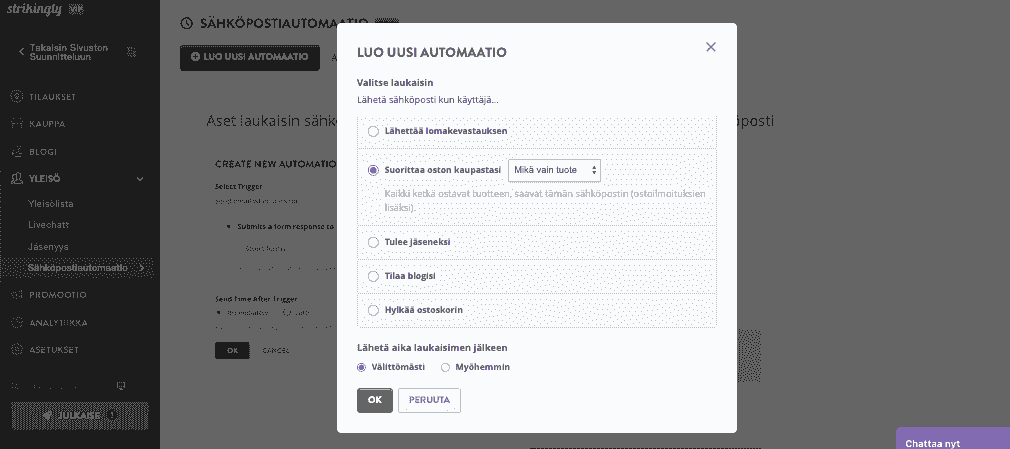Open the Chattaa nyt chat widget
Image resolution: width=1010 pixels, height=449 pixels.
[x=953, y=439]
